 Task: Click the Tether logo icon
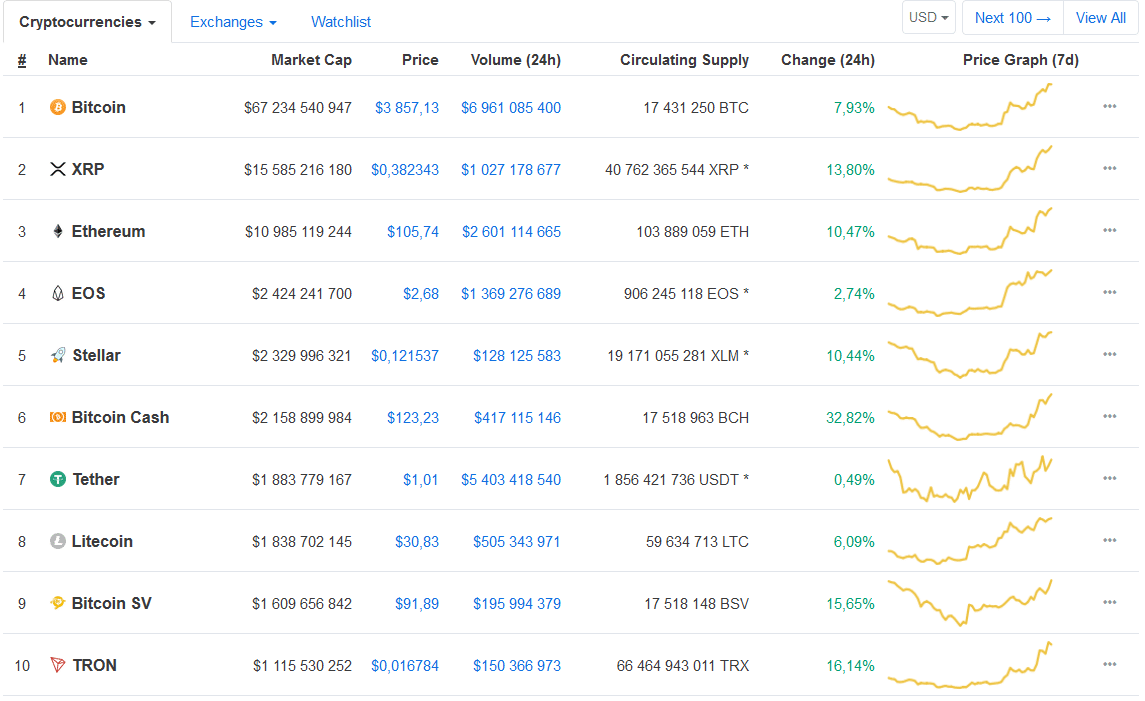coord(58,479)
